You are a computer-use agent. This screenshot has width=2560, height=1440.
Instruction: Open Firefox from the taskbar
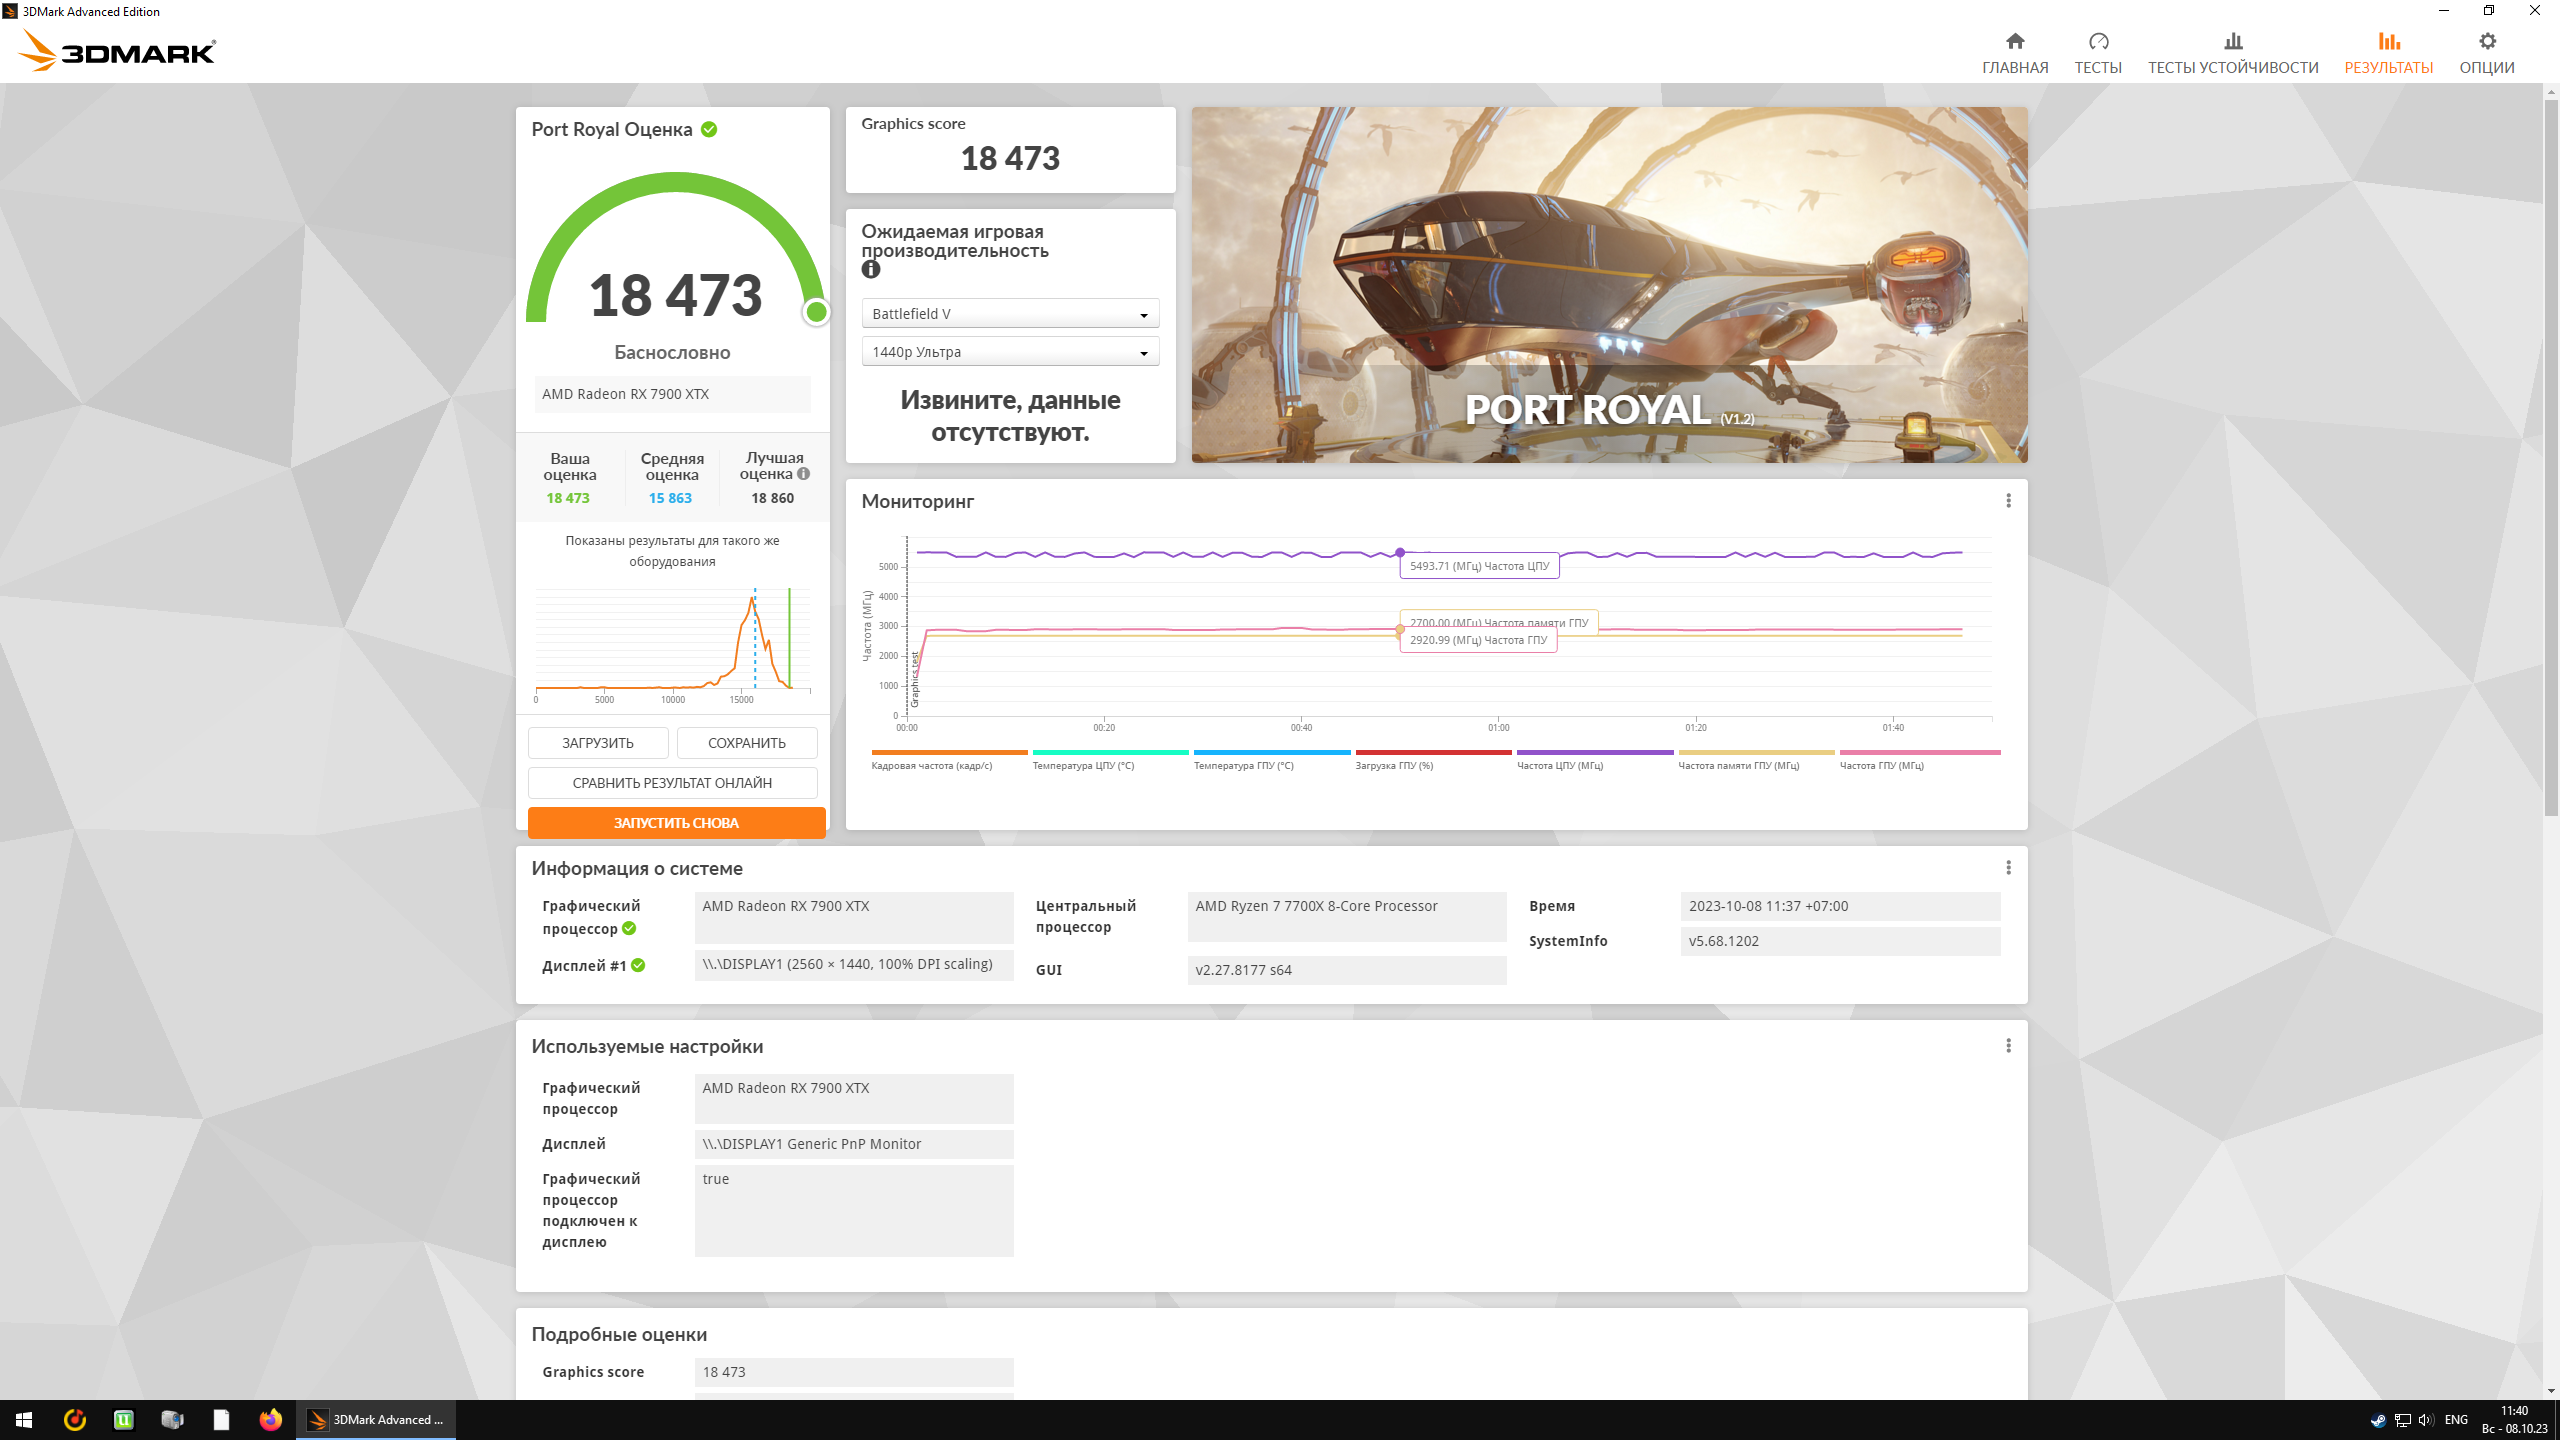(270, 1419)
